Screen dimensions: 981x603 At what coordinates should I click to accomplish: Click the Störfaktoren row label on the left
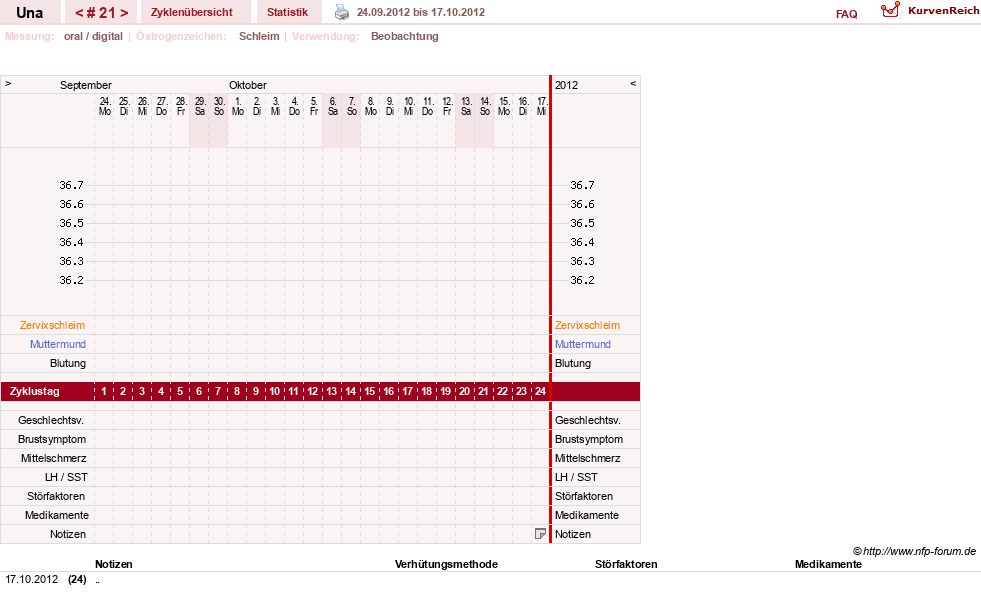[x=56, y=496]
